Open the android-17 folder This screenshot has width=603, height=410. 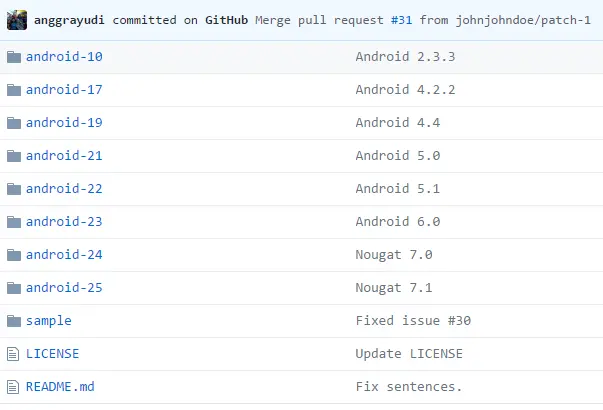click(x=64, y=90)
